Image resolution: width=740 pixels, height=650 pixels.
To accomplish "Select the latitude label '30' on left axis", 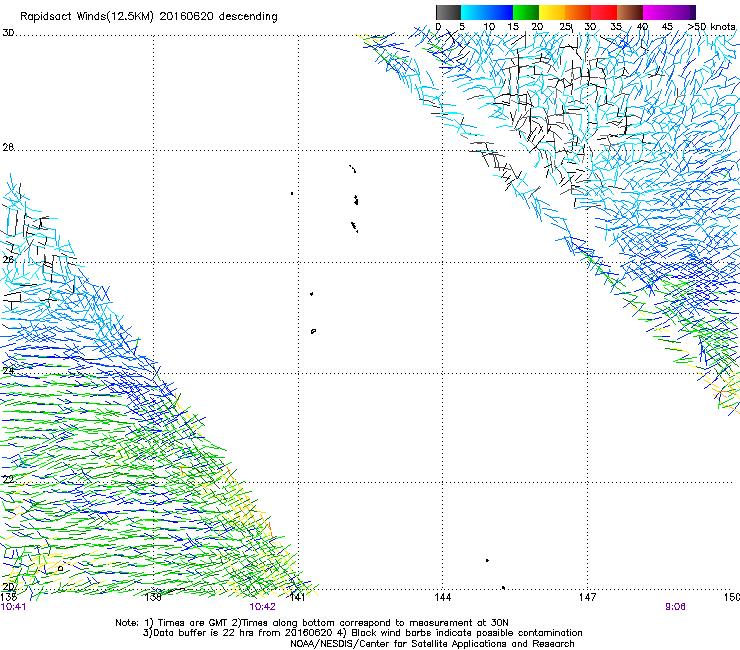I will click(x=8, y=33).
